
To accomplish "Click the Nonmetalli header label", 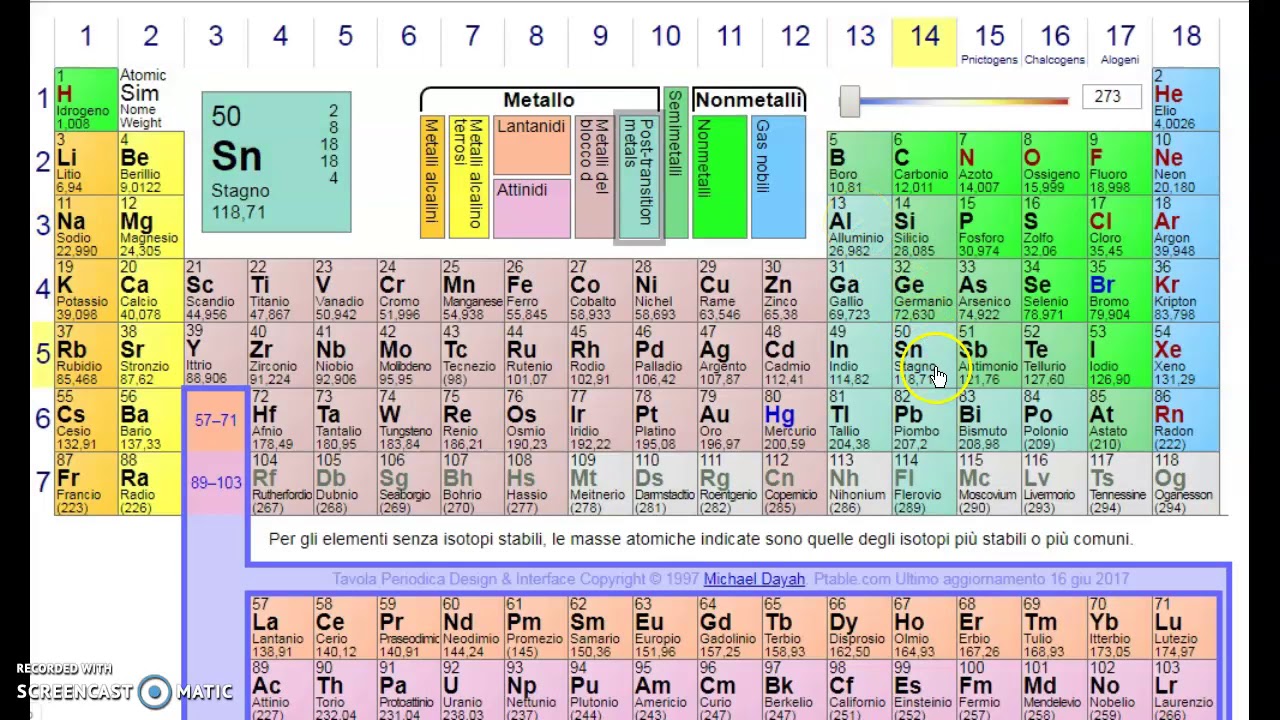I will tap(748, 100).
